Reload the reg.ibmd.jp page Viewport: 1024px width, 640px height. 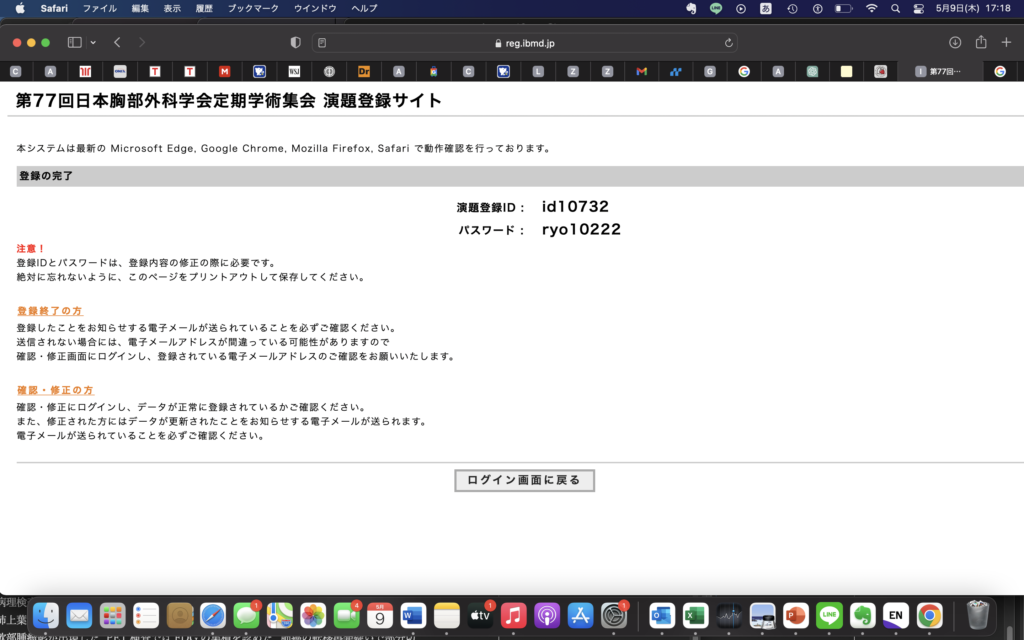[x=730, y=42]
